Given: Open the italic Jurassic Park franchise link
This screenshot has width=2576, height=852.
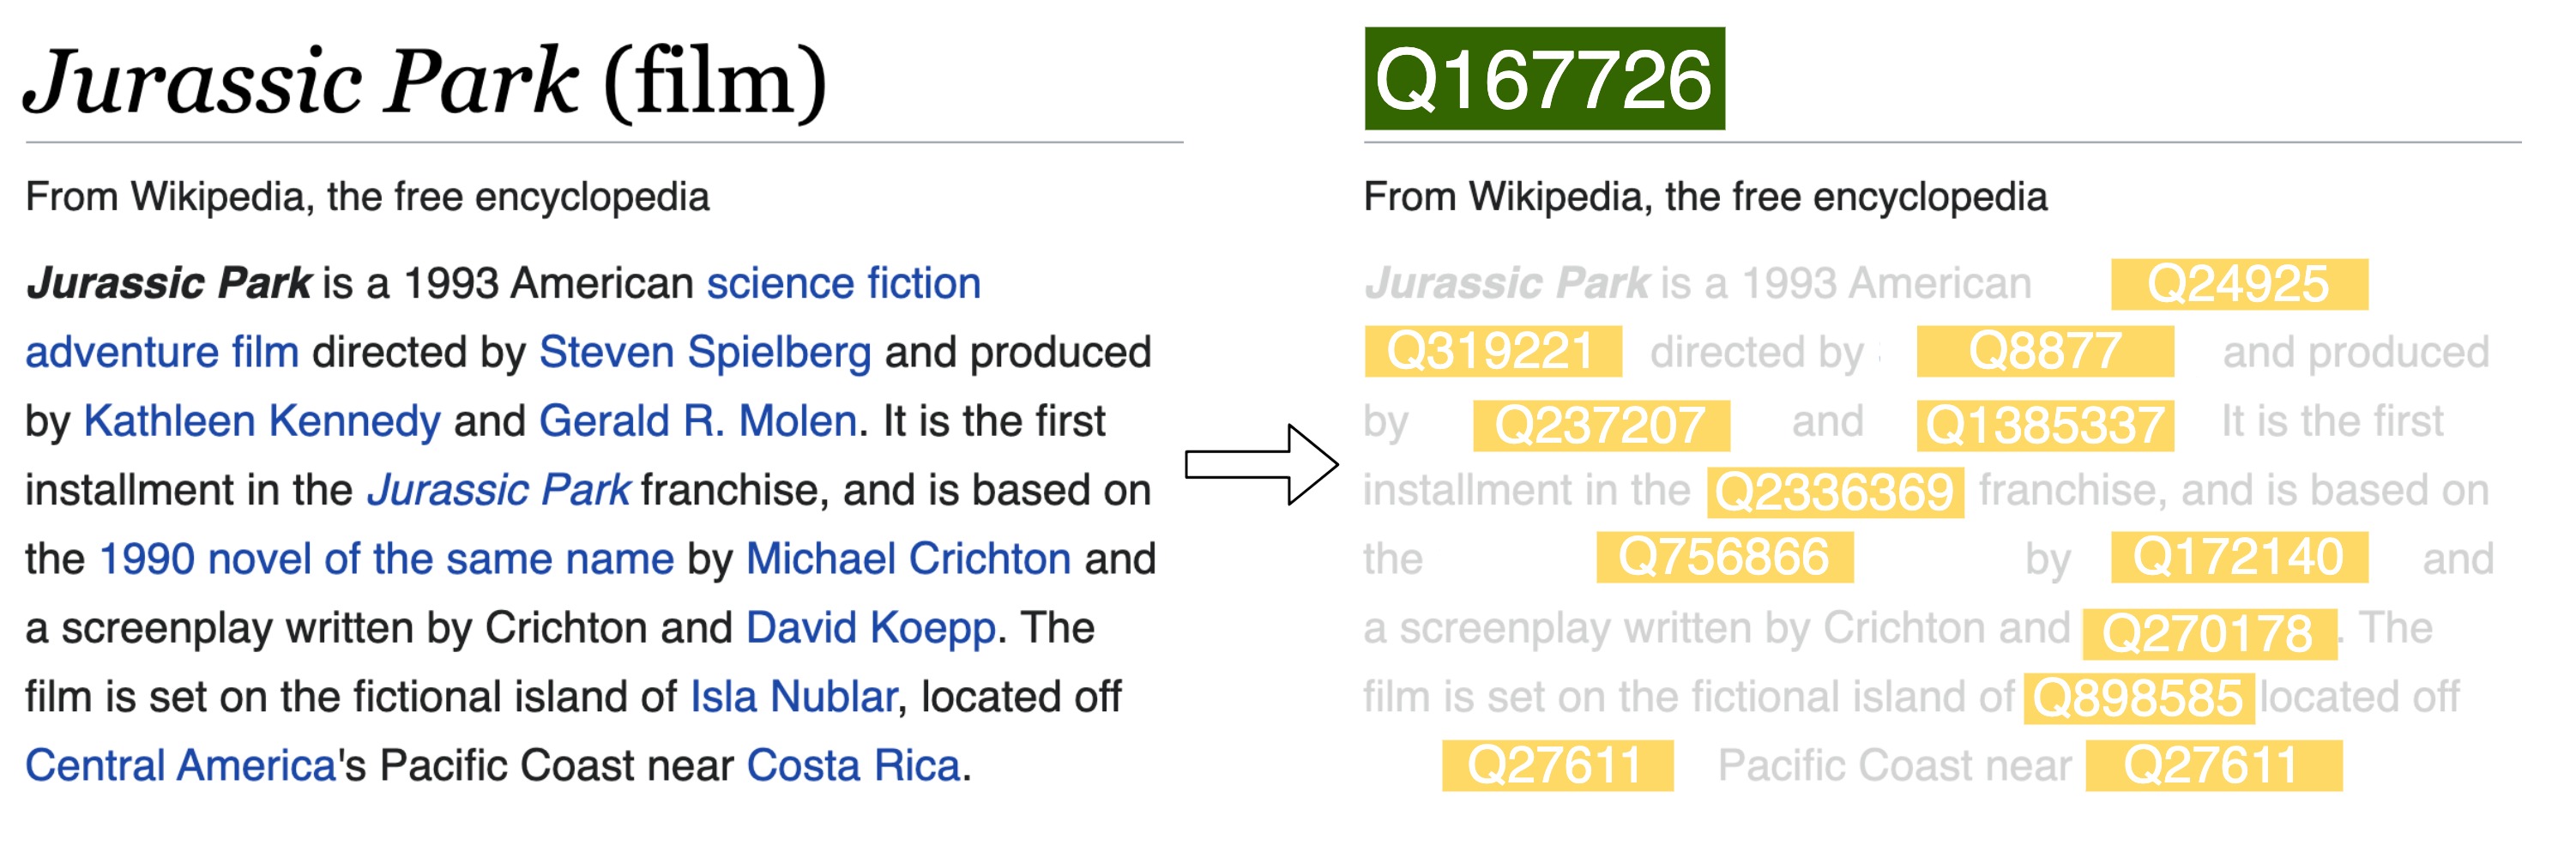Looking at the screenshot, I should 498,491.
